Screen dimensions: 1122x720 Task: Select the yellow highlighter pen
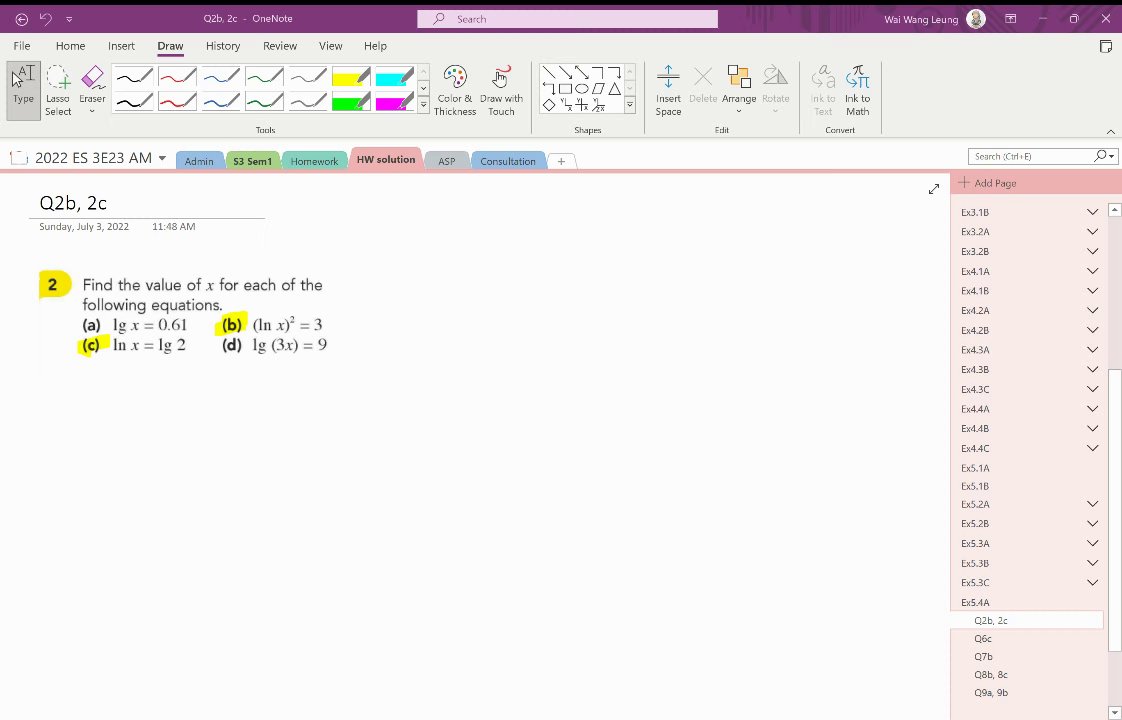coord(351,77)
